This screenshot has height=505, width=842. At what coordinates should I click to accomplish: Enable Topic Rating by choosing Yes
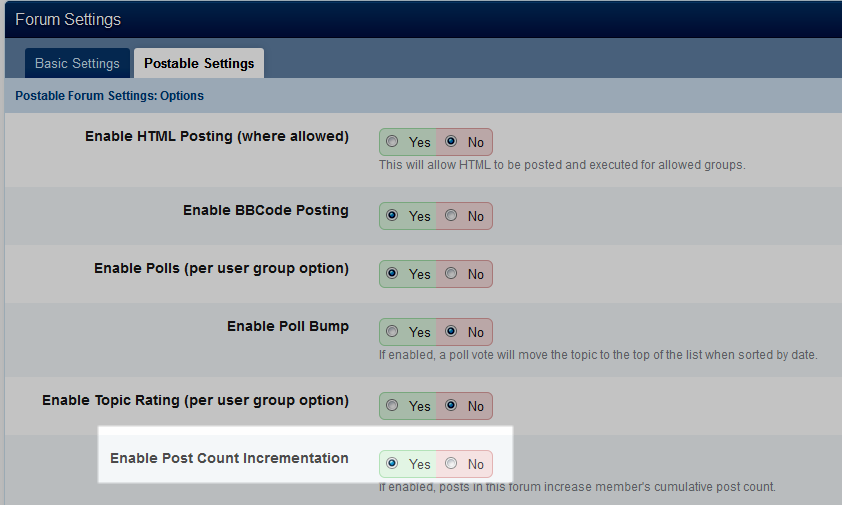point(392,406)
